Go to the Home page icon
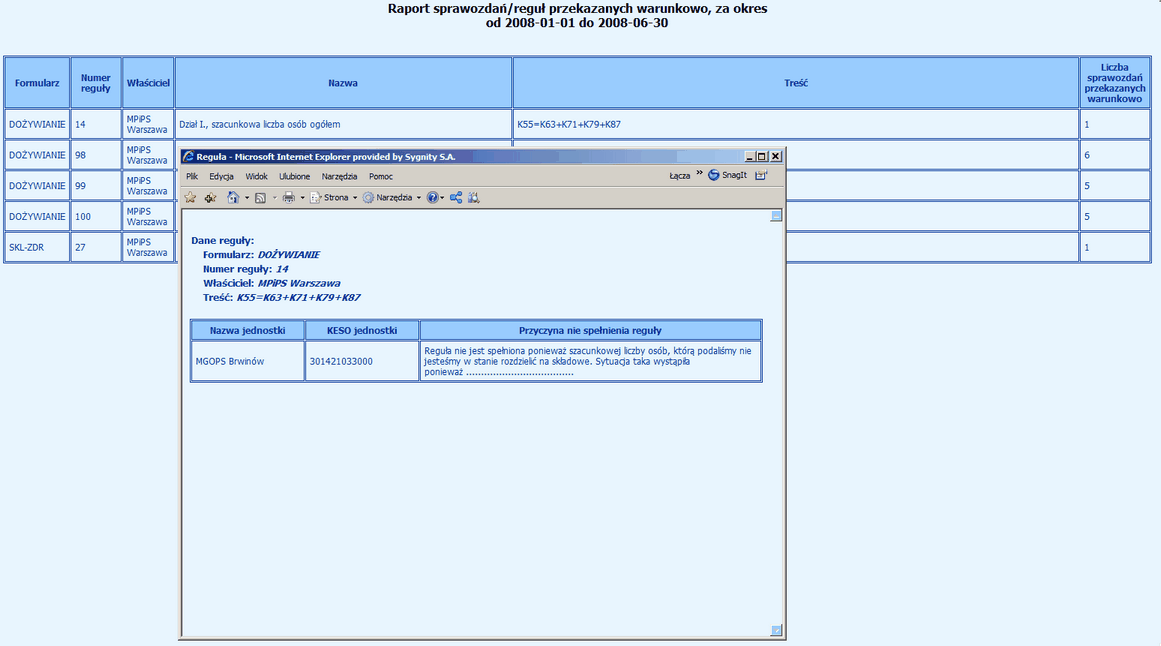This screenshot has width=1161, height=646. [x=232, y=198]
